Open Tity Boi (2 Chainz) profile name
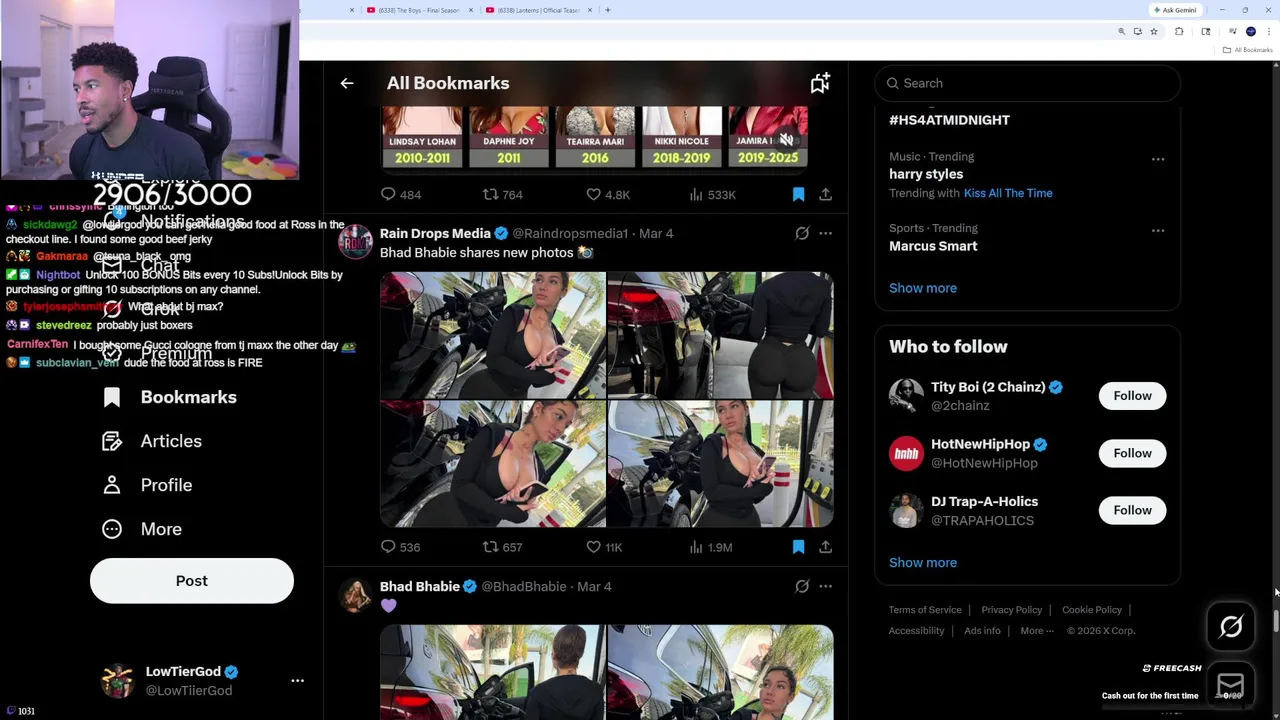The image size is (1280, 720). pyautogui.click(x=988, y=387)
